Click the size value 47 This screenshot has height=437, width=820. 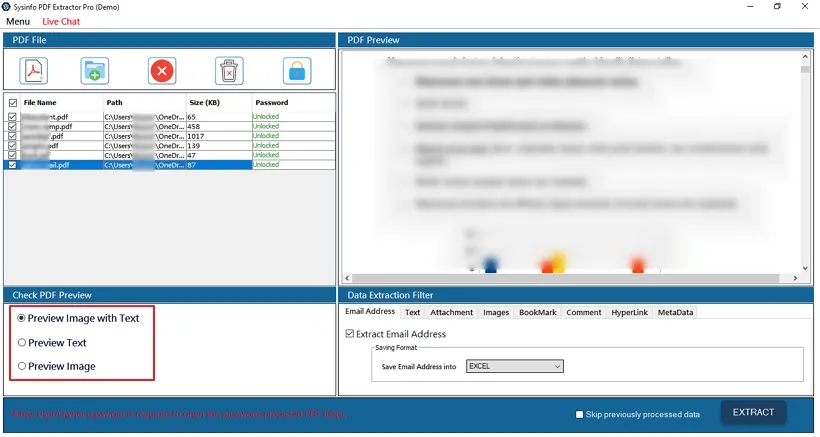tap(191, 155)
